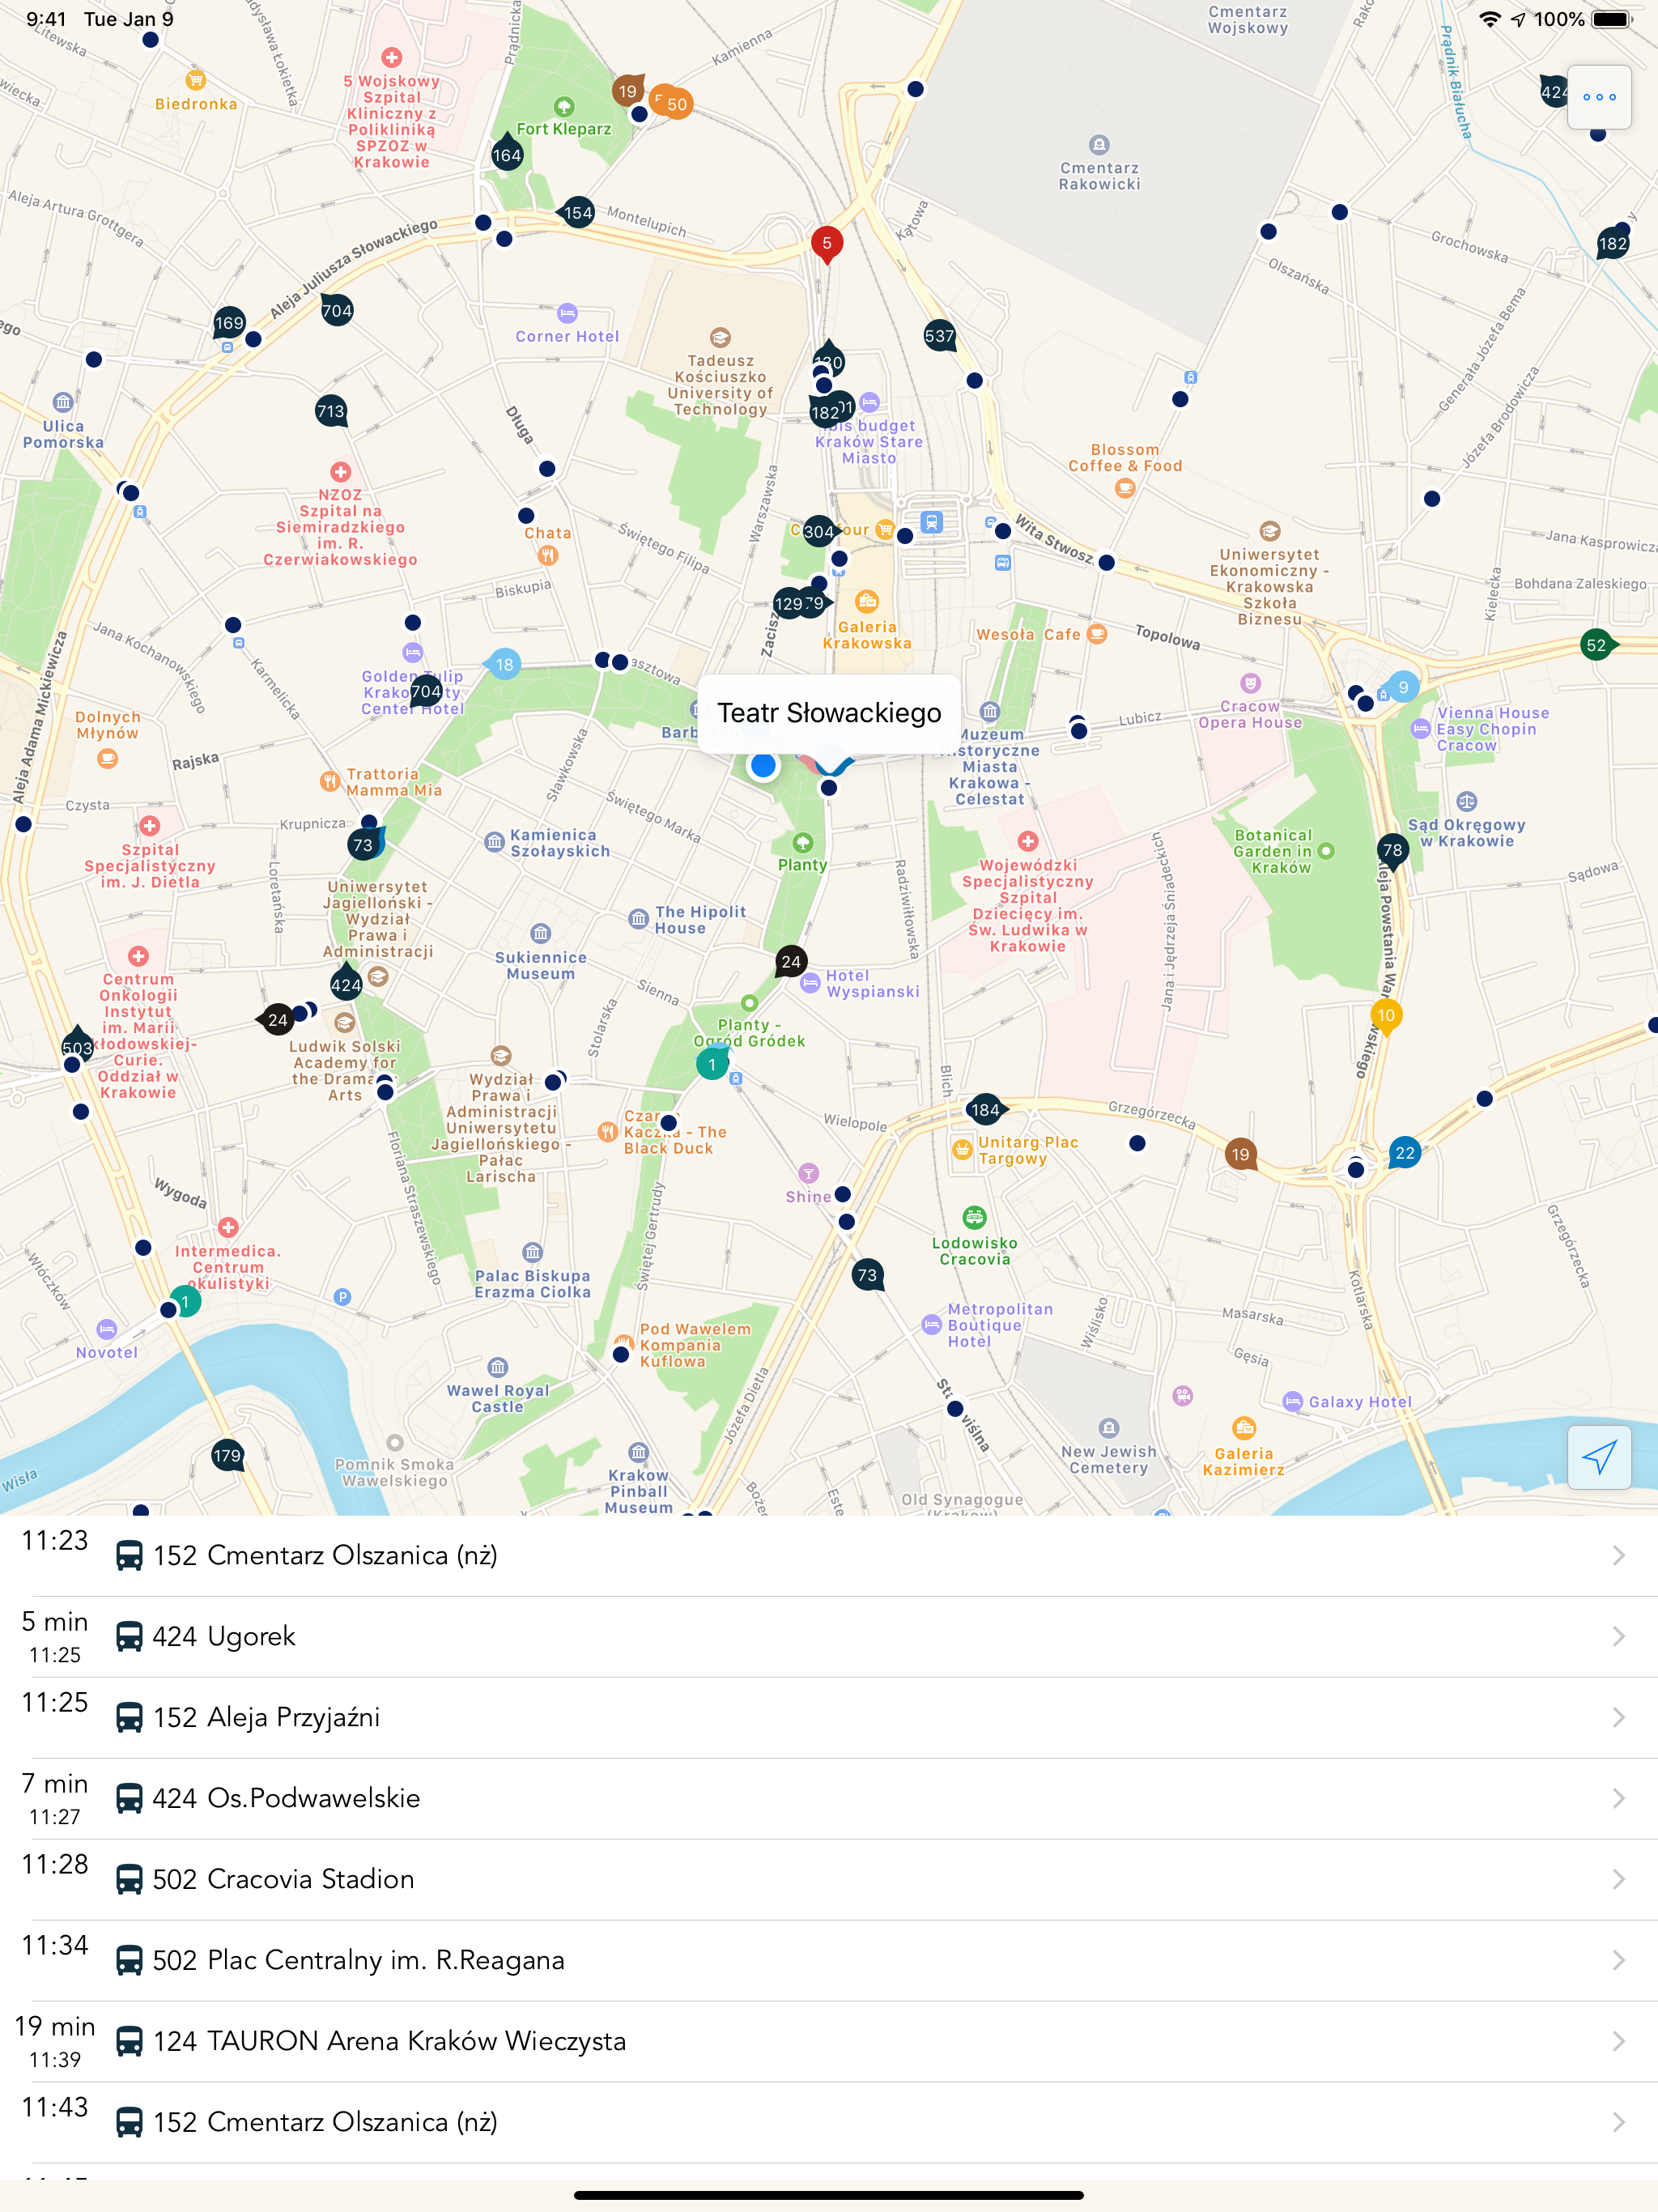
Task: Open chevron for 502 Plac Centralny im. R.Reagana
Action: [x=1618, y=1960]
